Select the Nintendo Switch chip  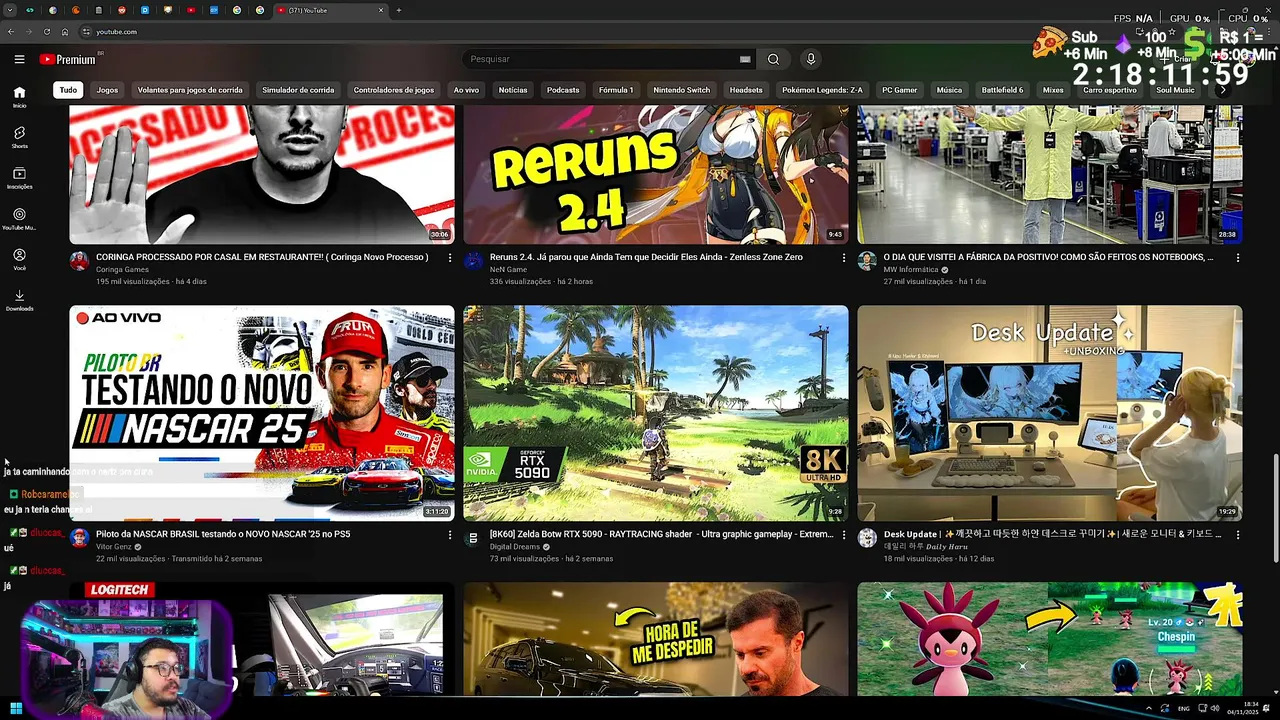682,90
